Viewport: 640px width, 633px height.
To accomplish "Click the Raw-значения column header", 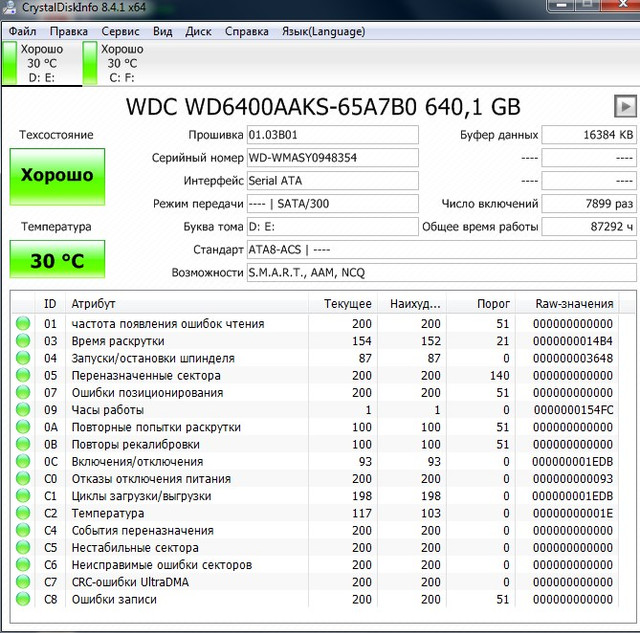I will point(567,304).
